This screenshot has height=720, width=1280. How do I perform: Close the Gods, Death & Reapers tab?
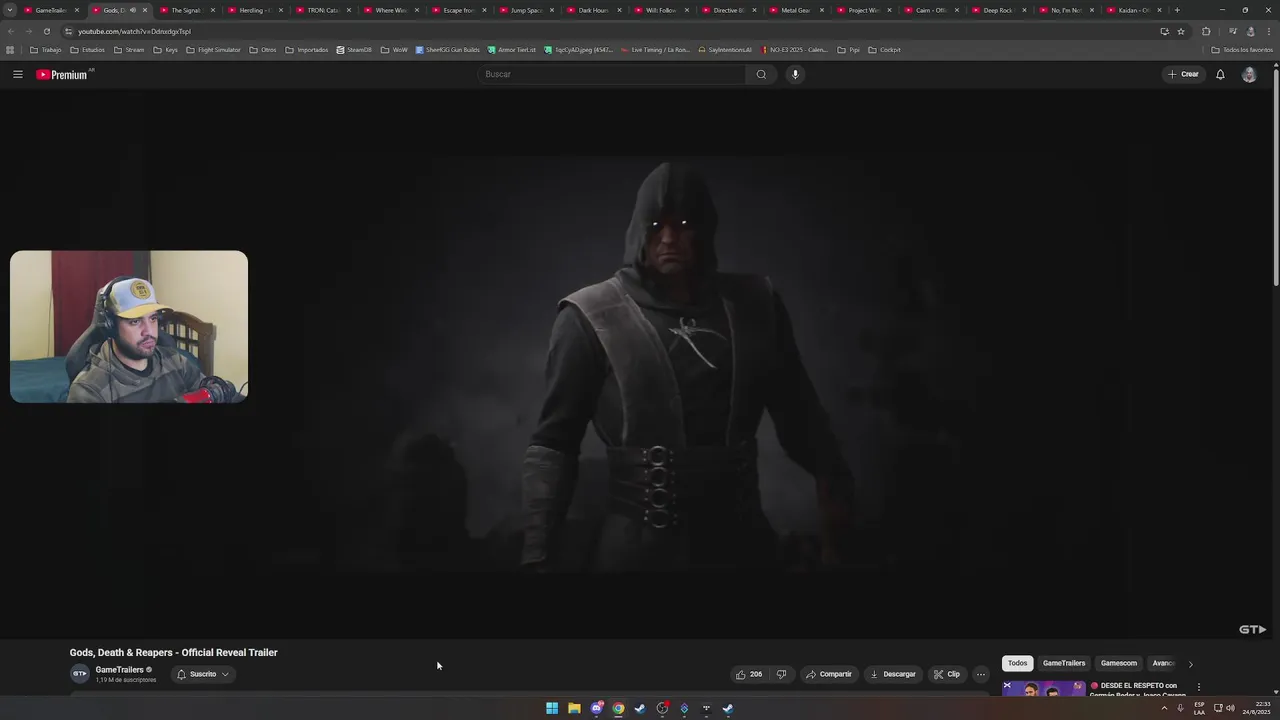(145, 10)
